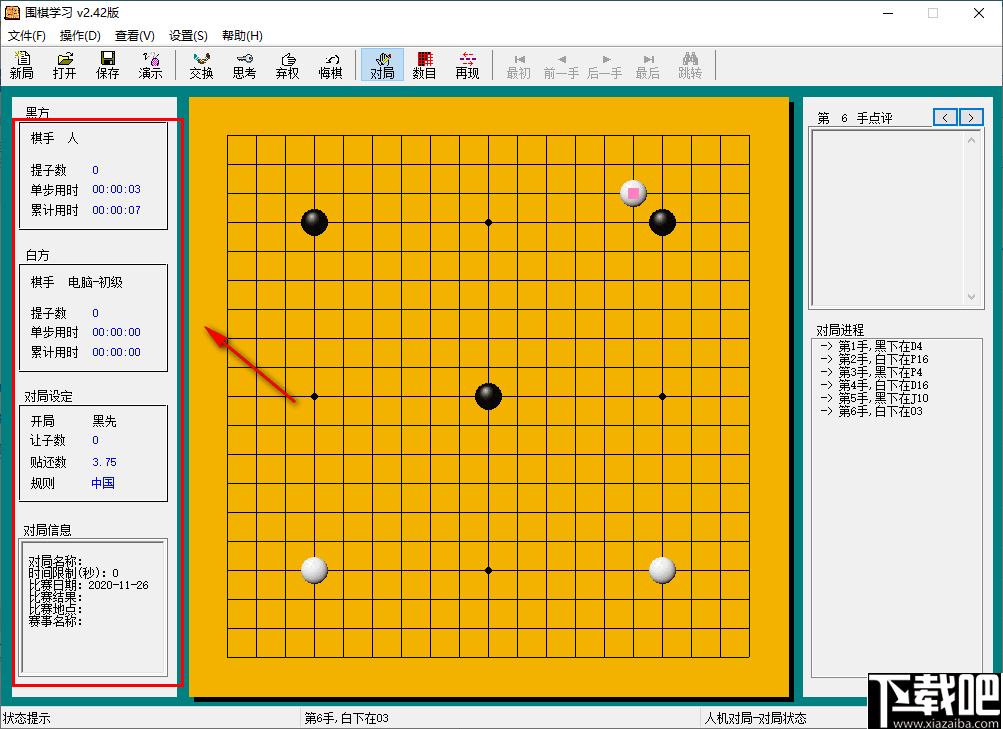Open a saved game file
Viewport: 1003px width, 729px height.
click(x=64, y=66)
